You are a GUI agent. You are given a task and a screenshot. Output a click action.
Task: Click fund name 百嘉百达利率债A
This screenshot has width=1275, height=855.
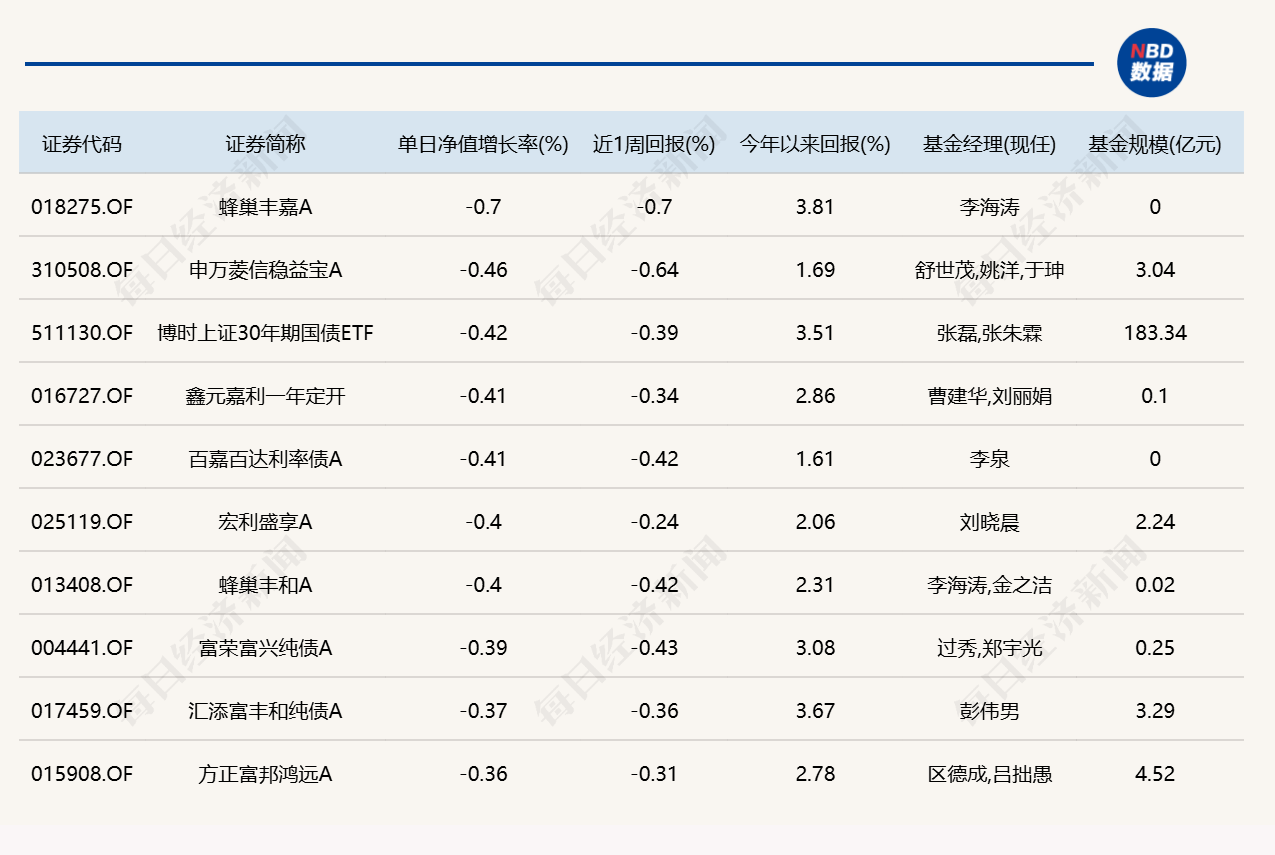point(265,460)
